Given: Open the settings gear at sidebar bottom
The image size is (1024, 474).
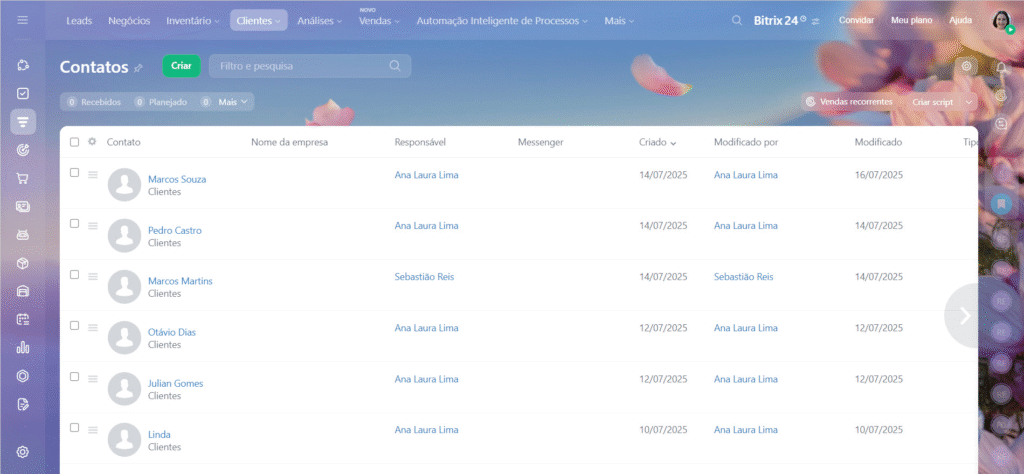Looking at the screenshot, I should point(23,452).
